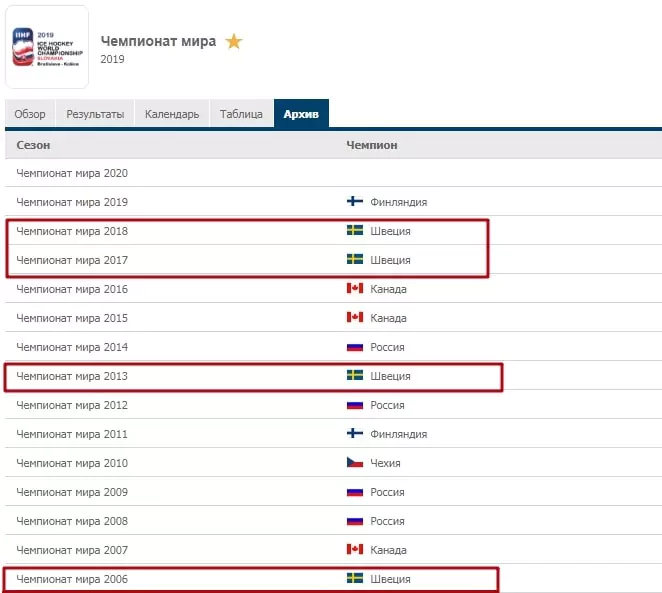Select champion Россия for 2009

[387, 493]
